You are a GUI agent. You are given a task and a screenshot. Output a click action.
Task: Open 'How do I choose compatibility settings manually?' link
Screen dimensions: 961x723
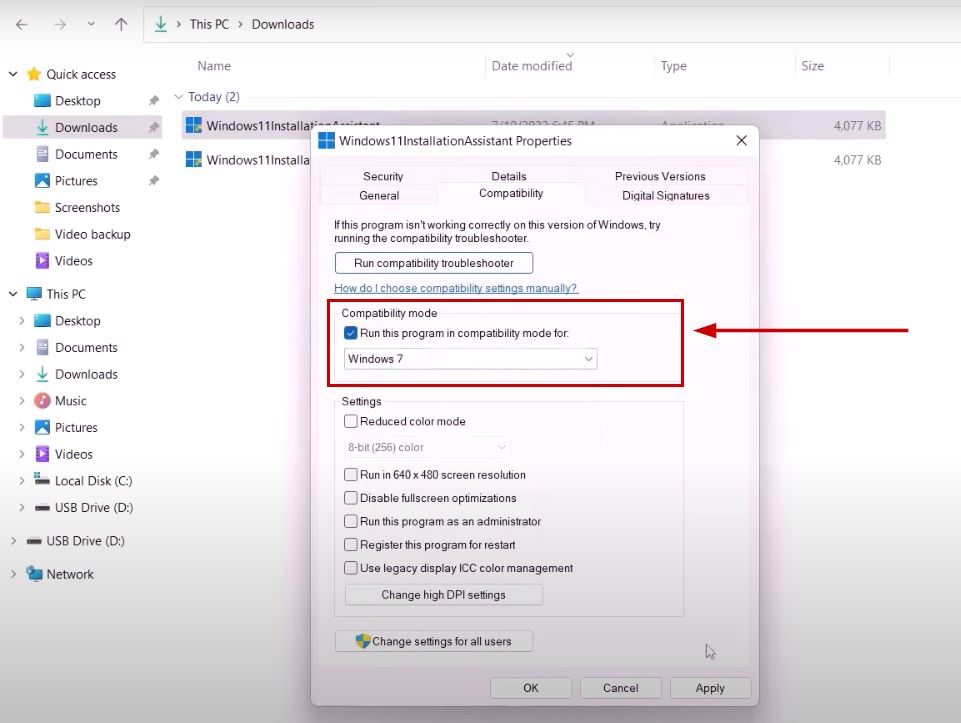point(455,288)
